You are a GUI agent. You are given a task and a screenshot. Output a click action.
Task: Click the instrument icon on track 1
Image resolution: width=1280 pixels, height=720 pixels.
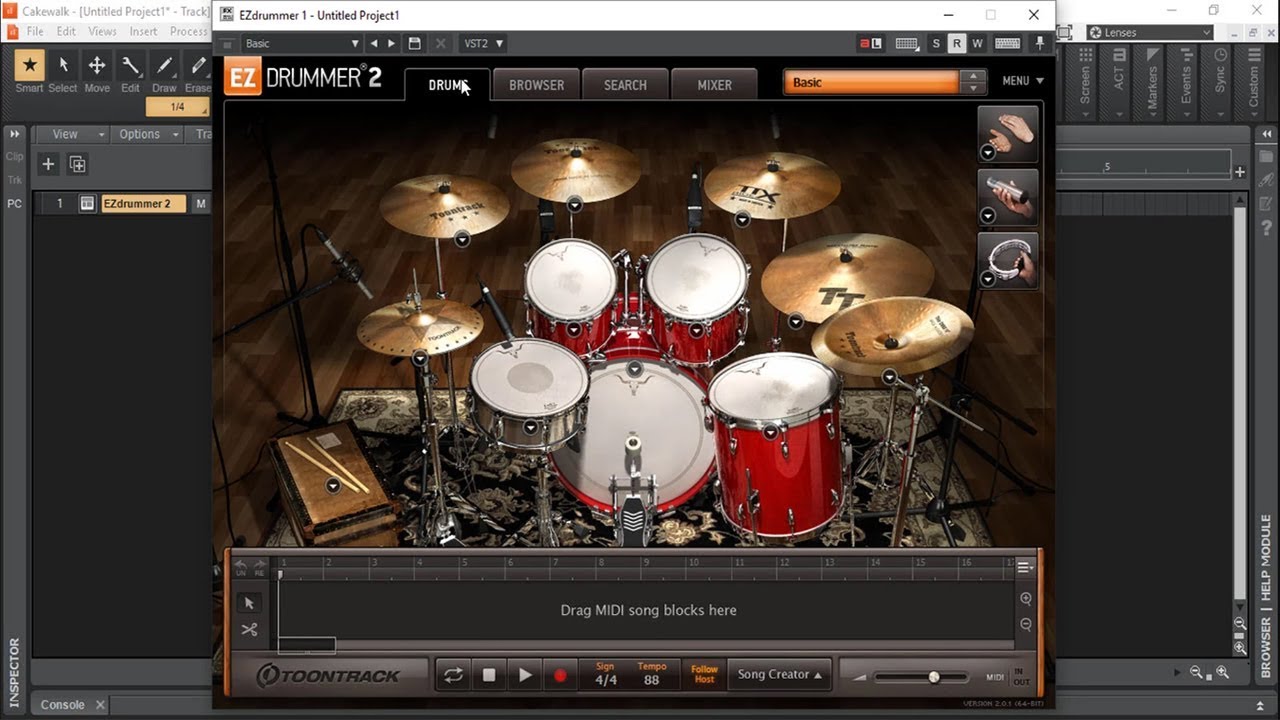(87, 203)
